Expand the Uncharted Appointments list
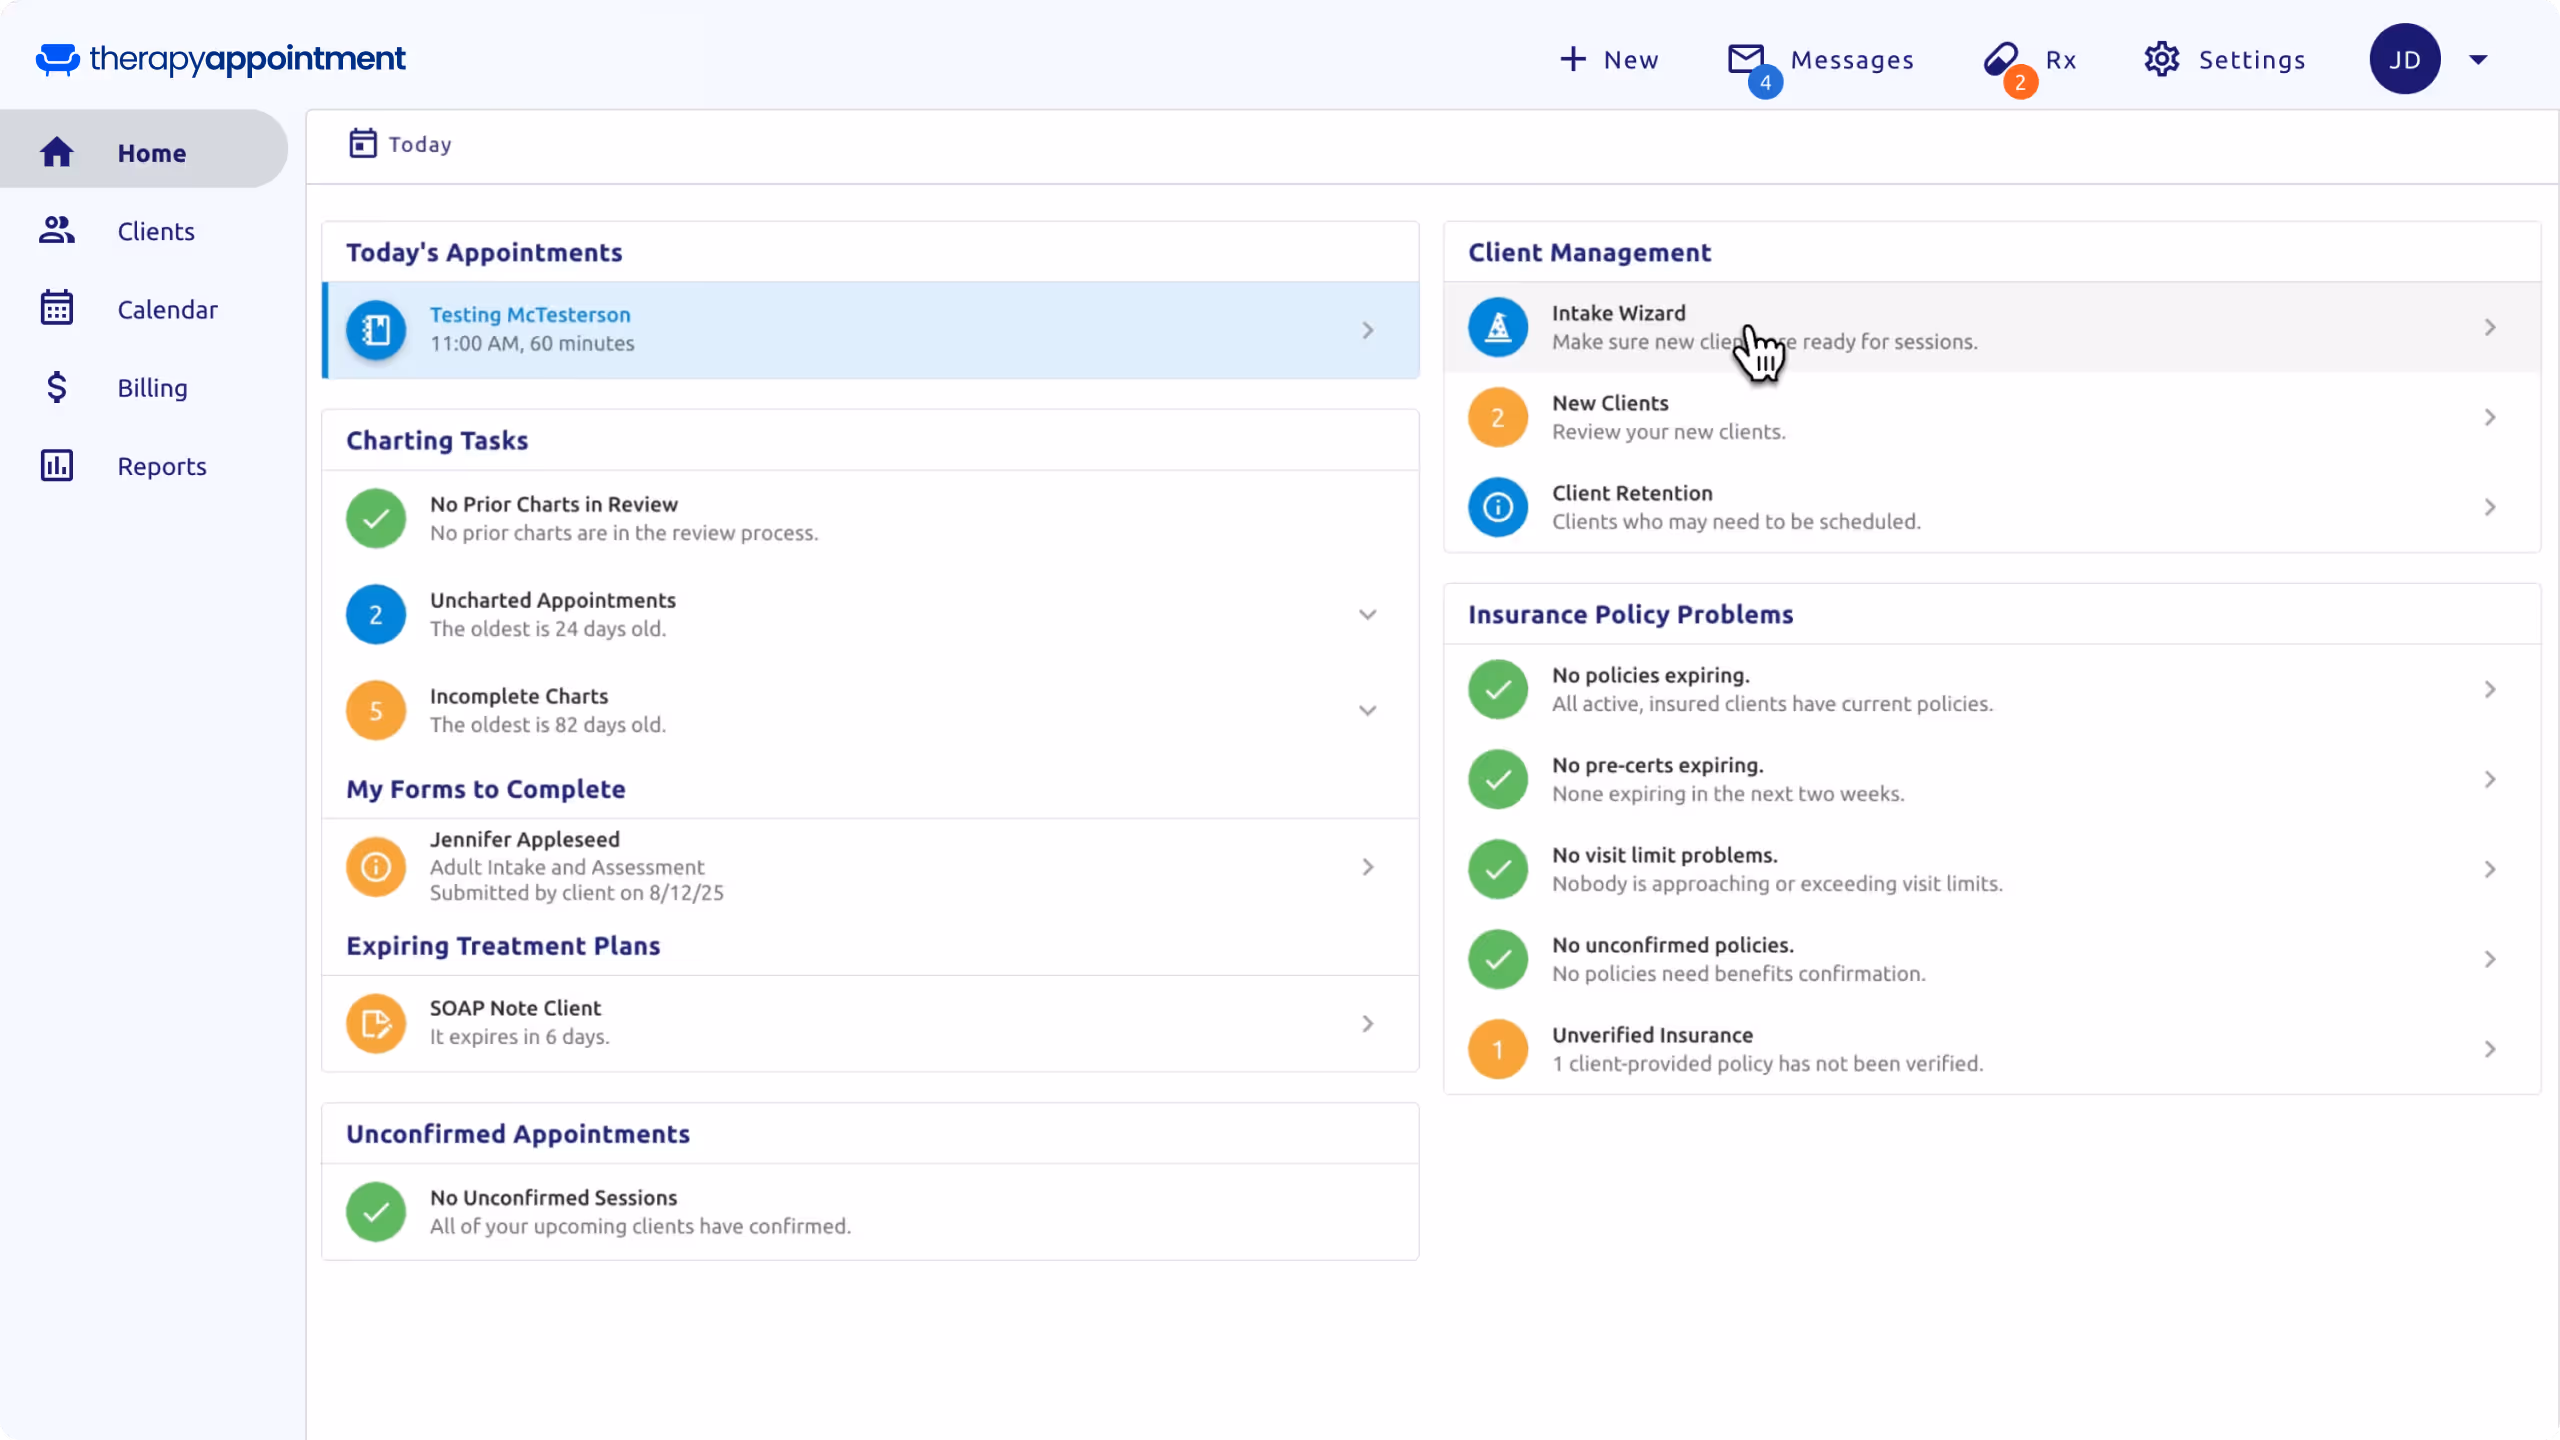 click(x=1368, y=614)
